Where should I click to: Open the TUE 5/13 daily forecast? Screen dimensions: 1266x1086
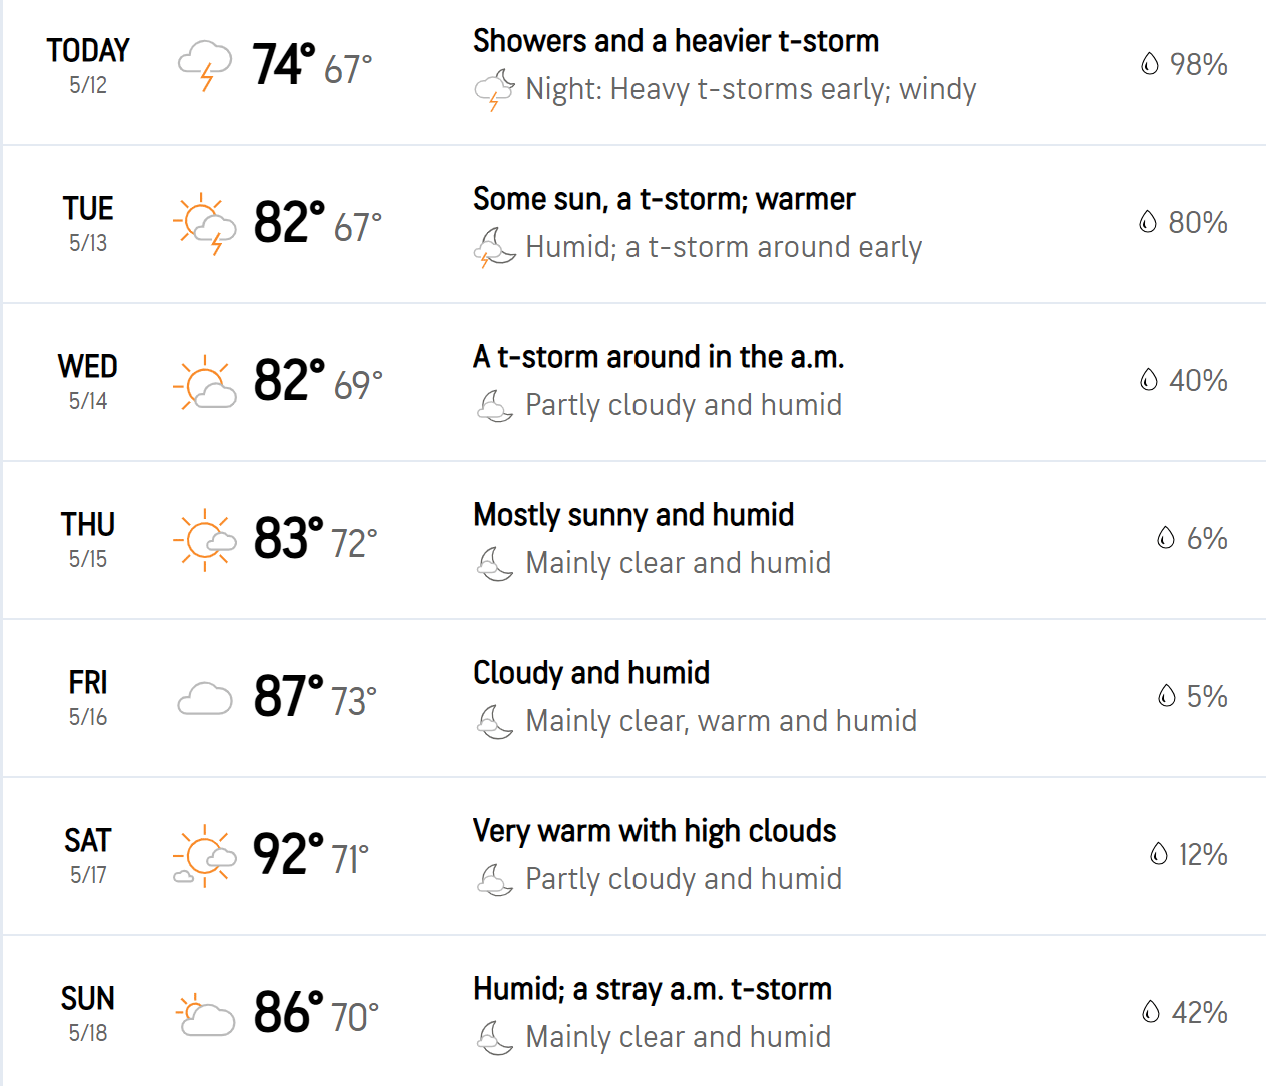pyautogui.click(x=634, y=224)
